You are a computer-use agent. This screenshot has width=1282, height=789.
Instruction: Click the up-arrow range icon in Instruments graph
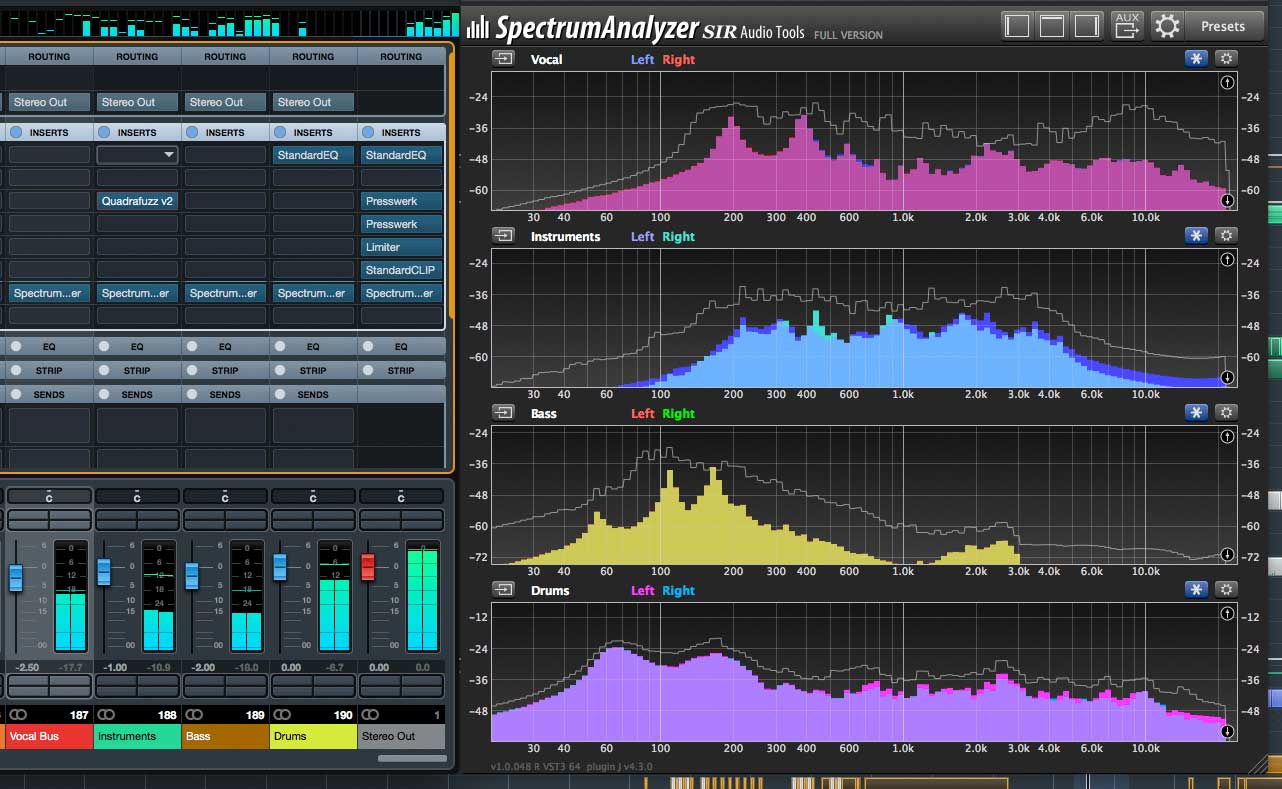(1227, 259)
